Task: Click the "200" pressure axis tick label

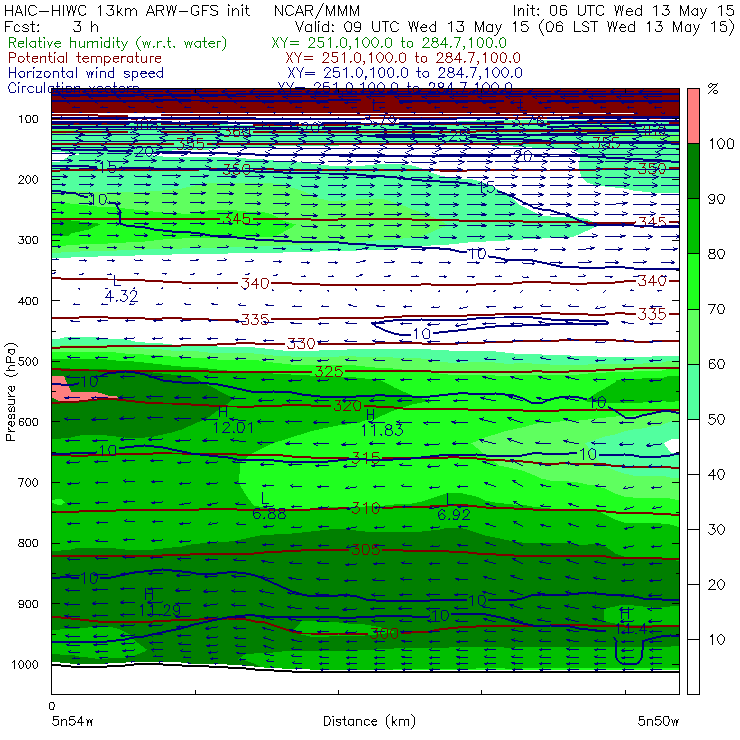Action: pyautogui.click(x=28, y=179)
